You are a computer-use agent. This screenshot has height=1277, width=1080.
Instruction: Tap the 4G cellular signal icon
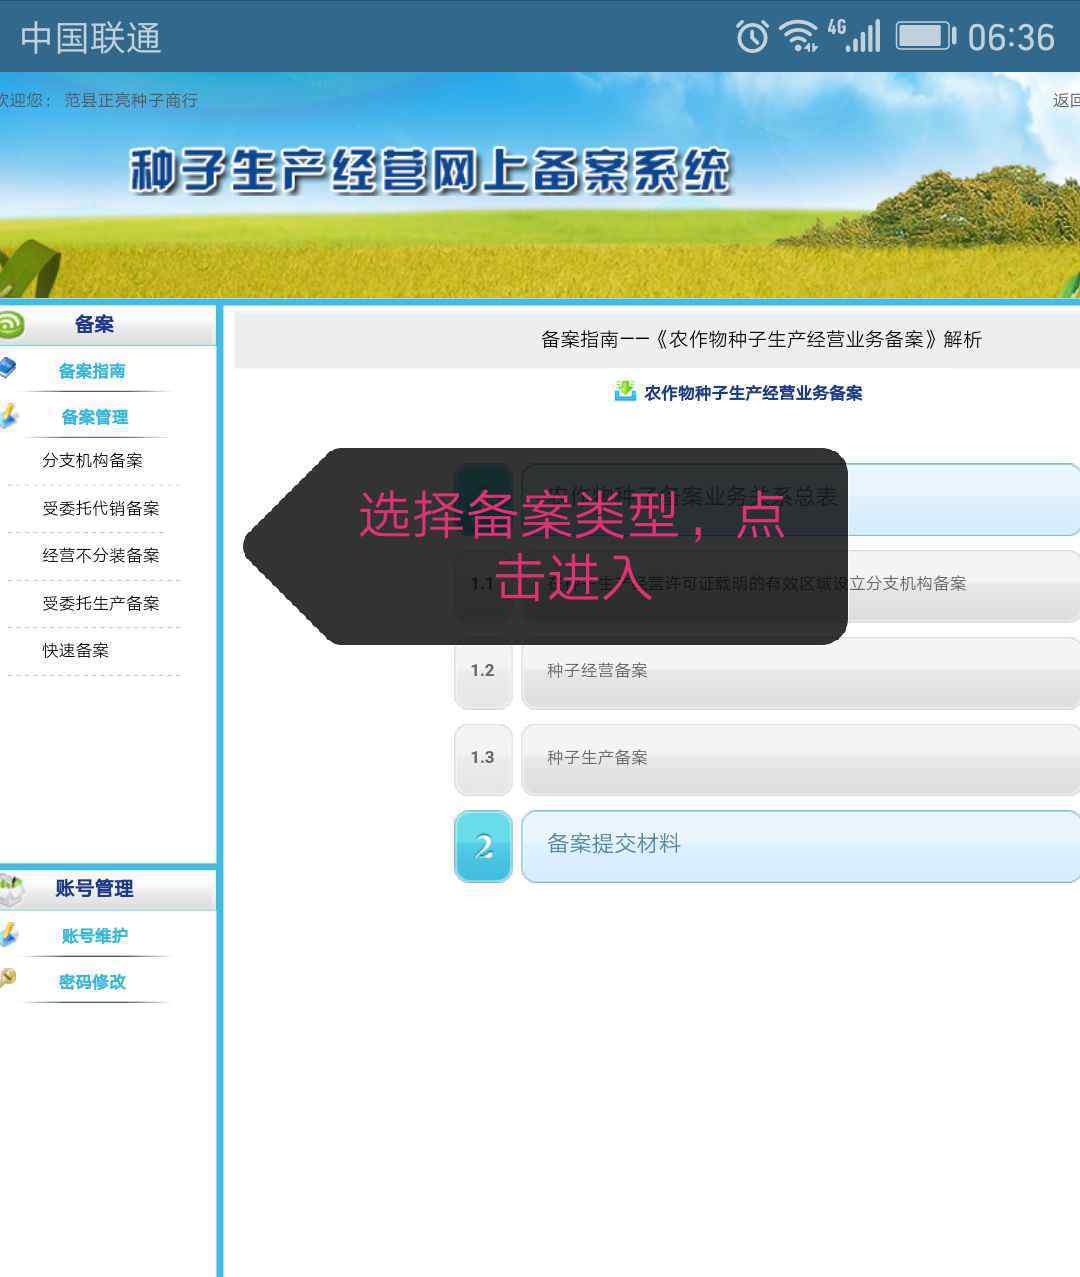pyautogui.click(x=853, y=36)
